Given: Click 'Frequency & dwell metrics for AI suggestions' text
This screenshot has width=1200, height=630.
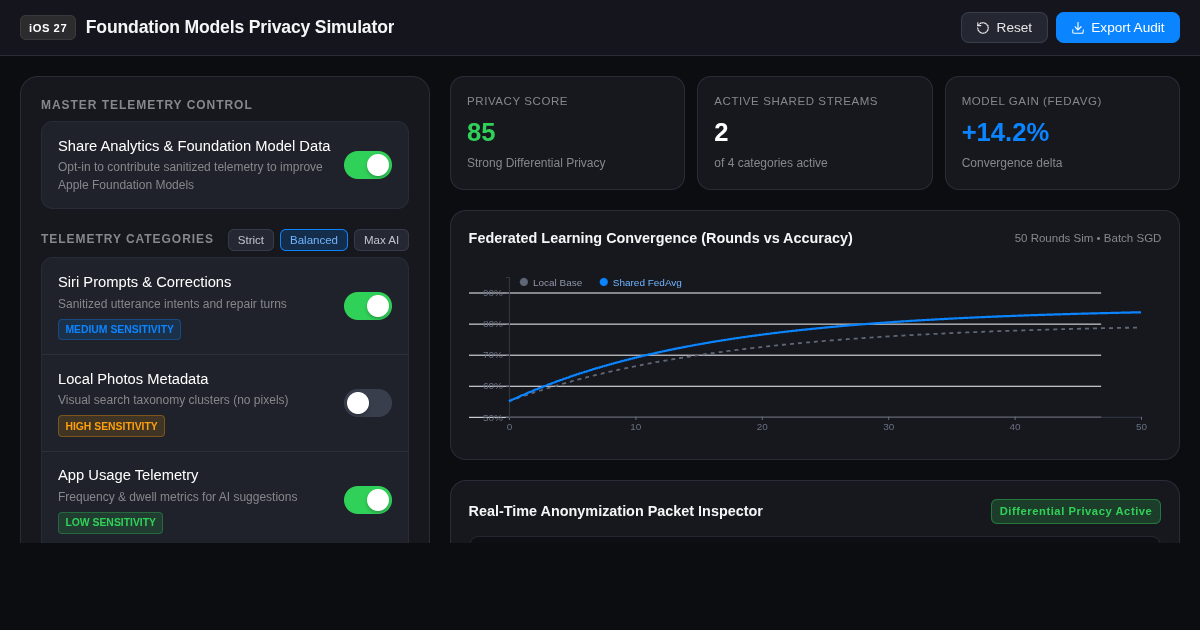Looking at the screenshot, I should click(x=178, y=497).
